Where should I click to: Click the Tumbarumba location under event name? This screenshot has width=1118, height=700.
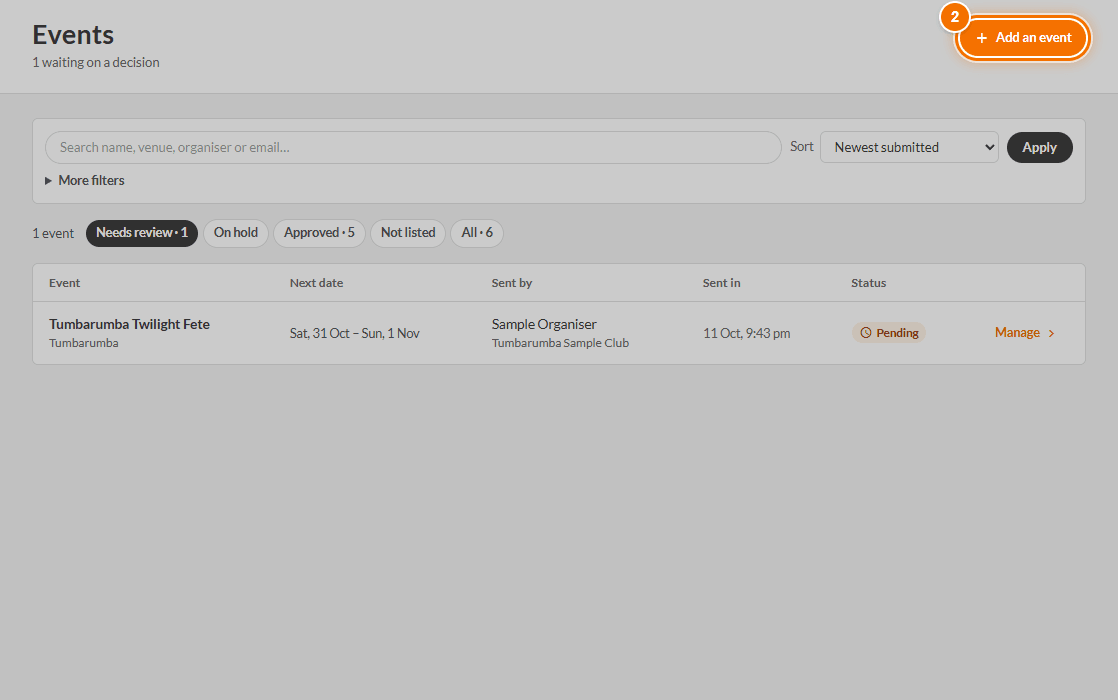(x=83, y=343)
